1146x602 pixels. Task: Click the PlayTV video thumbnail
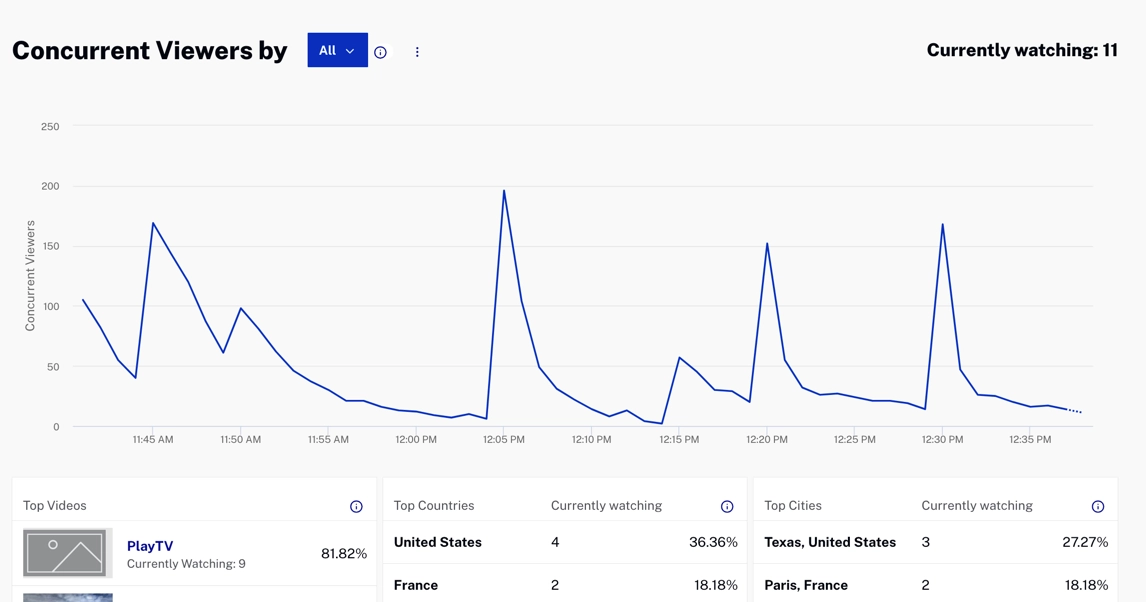click(x=67, y=553)
